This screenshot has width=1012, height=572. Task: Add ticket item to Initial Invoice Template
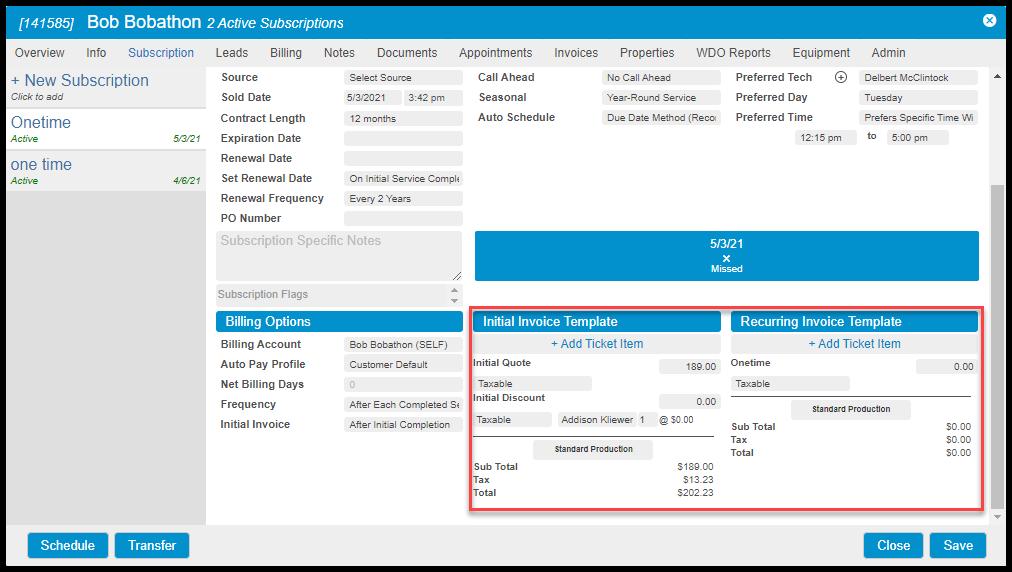597,344
